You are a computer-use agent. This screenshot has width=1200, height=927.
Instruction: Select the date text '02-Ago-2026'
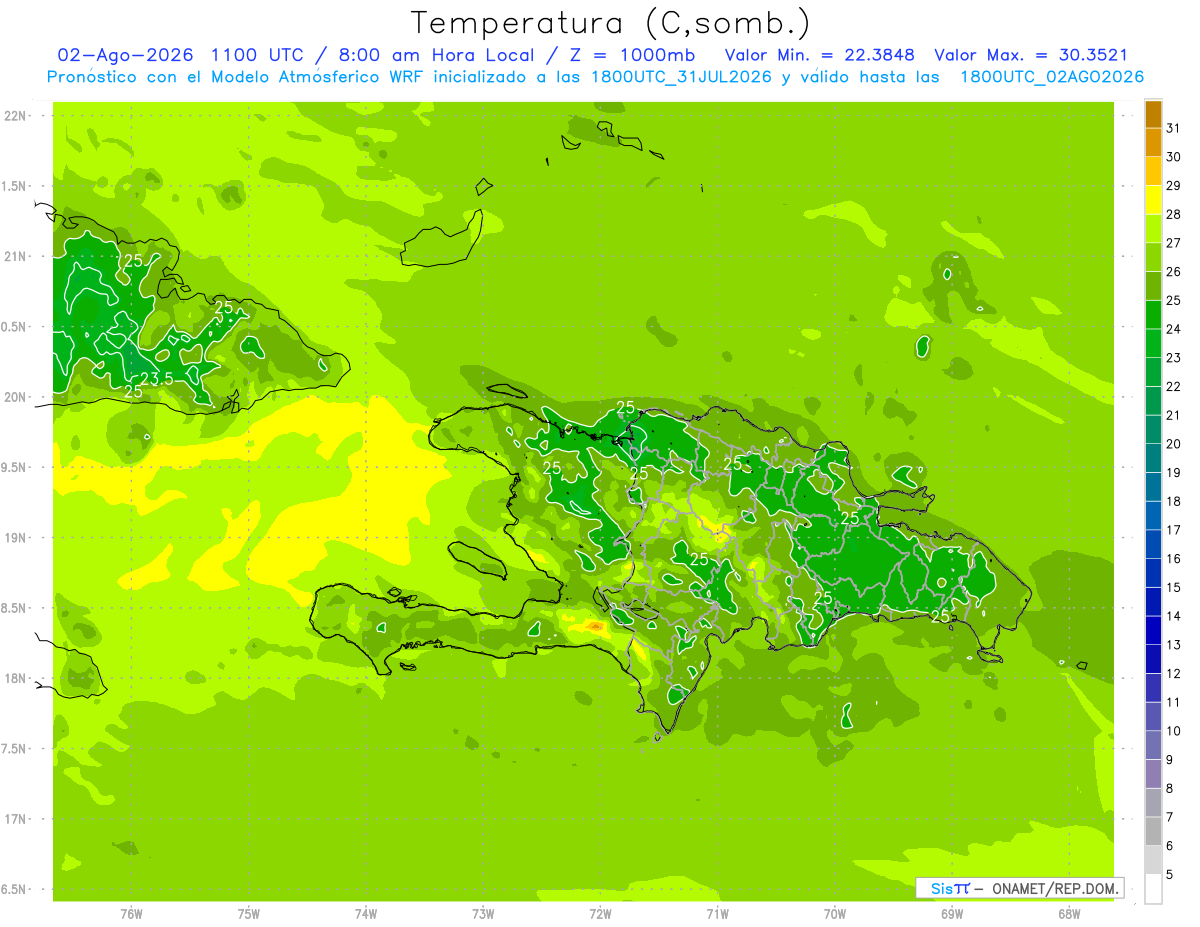(125, 55)
